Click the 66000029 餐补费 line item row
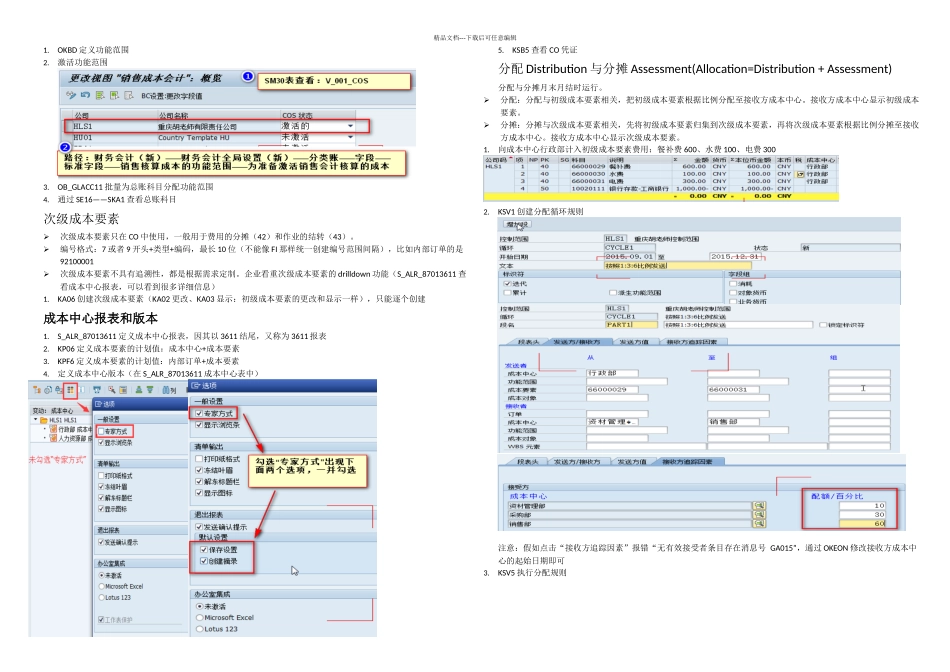Screen dimensions: 950x672 [x=660, y=166]
